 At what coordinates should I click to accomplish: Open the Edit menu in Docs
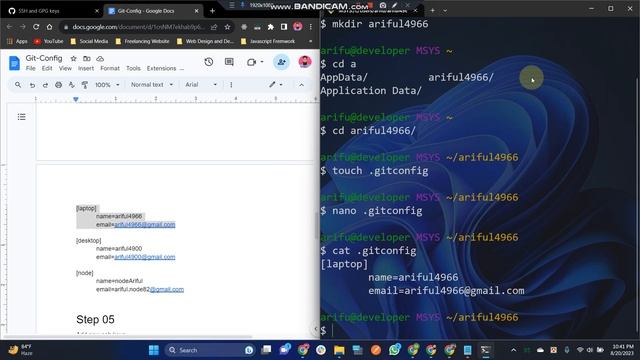click(x=47, y=68)
